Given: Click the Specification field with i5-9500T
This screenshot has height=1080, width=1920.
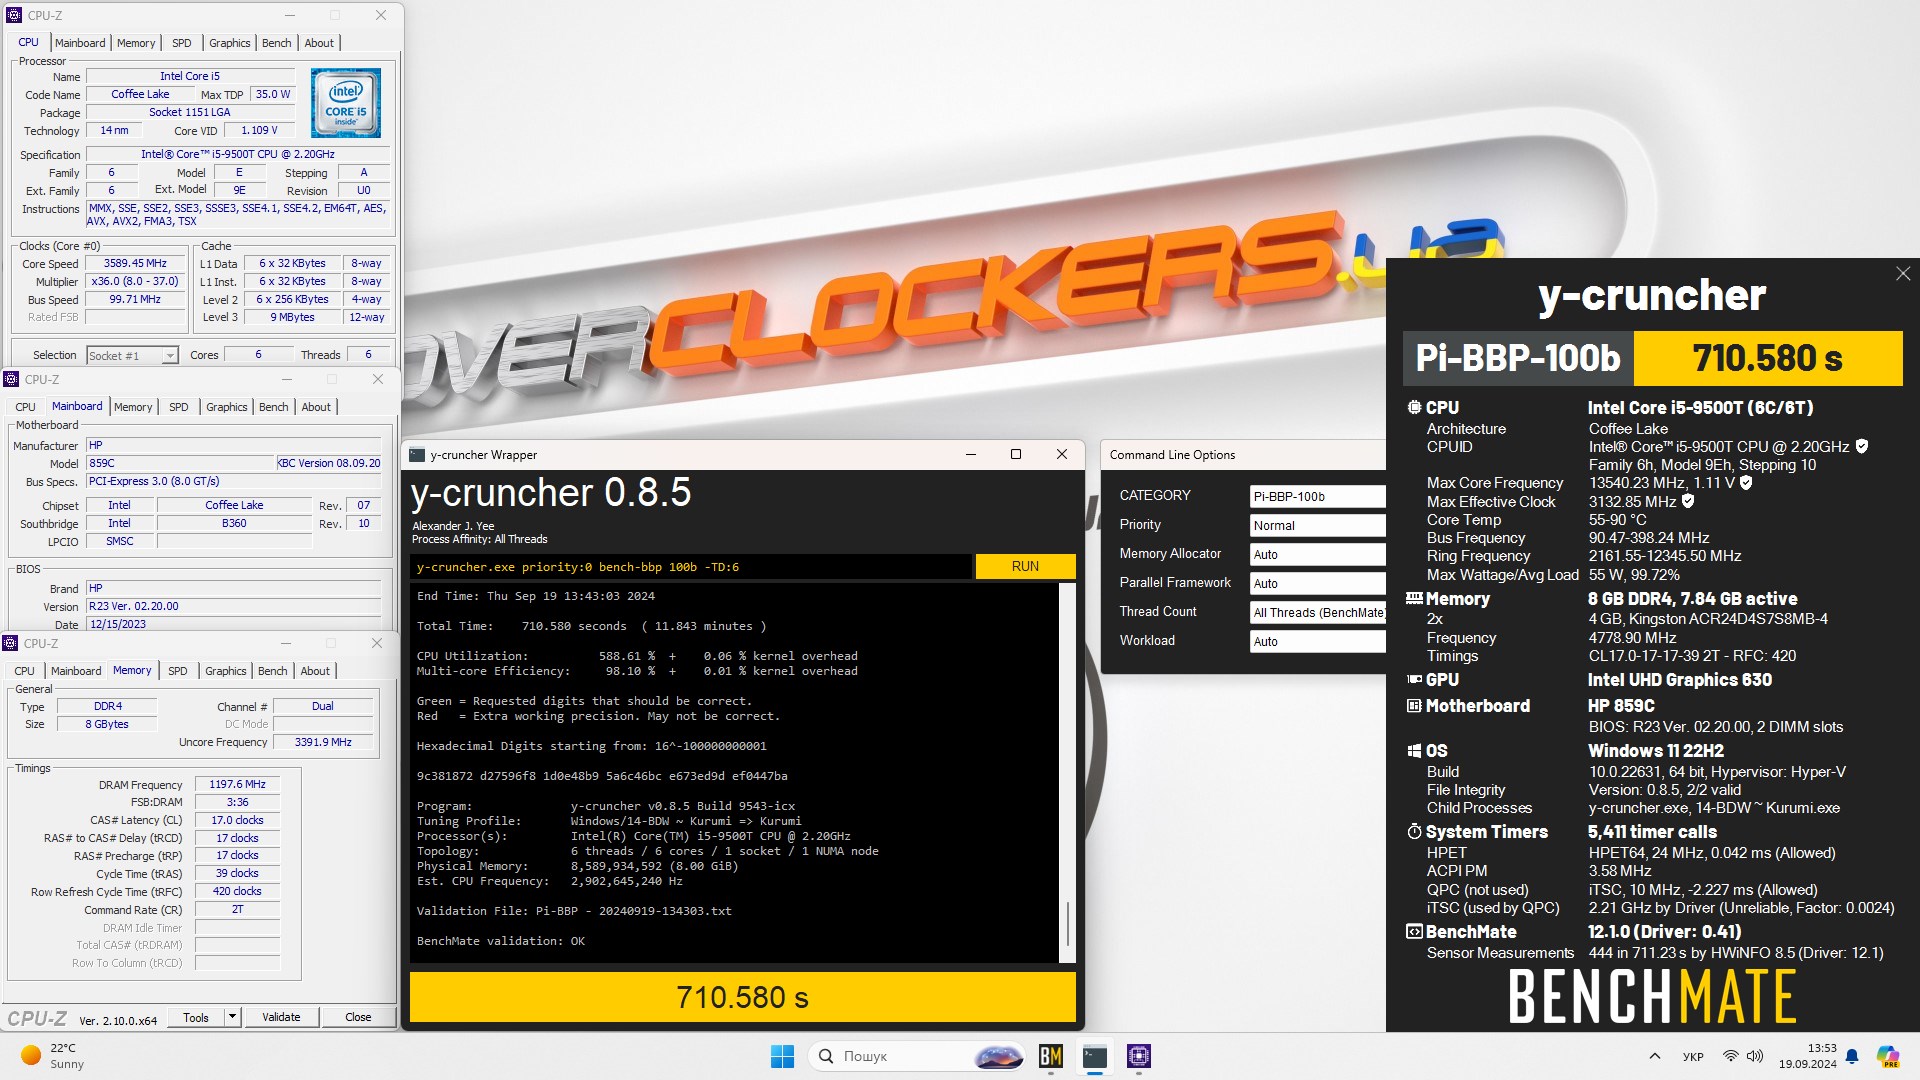Looking at the screenshot, I should [x=237, y=154].
